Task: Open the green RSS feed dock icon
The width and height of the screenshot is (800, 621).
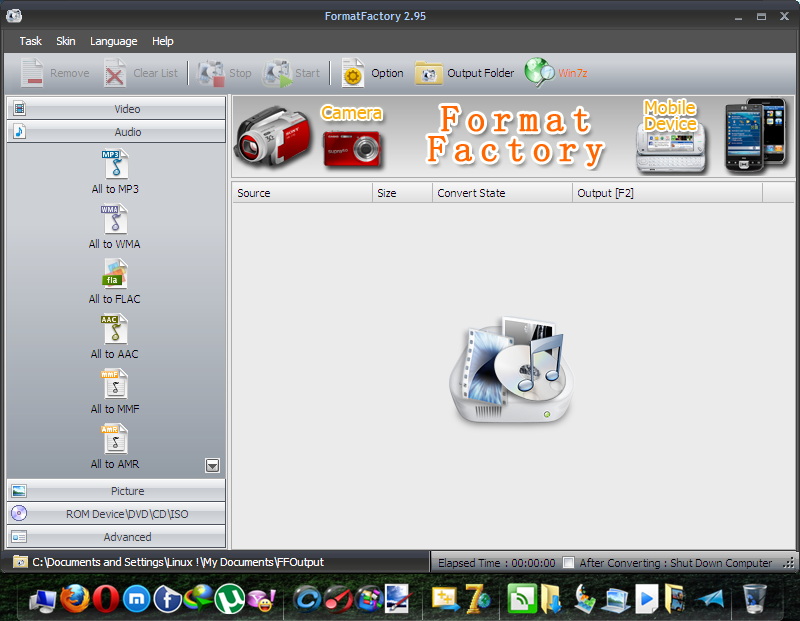Action: pos(522,598)
